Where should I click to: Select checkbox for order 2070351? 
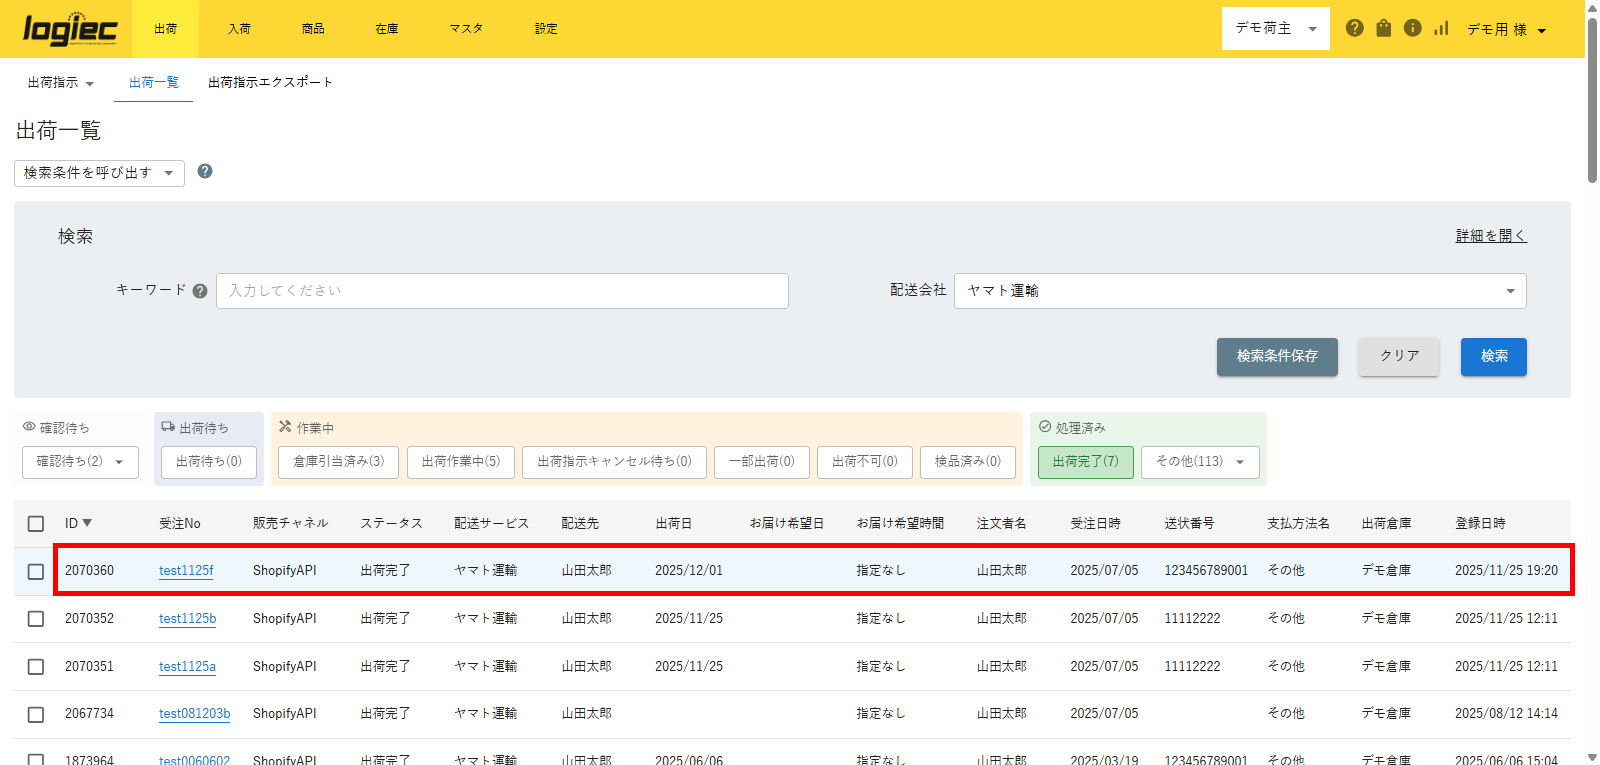[x=36, y=667]
